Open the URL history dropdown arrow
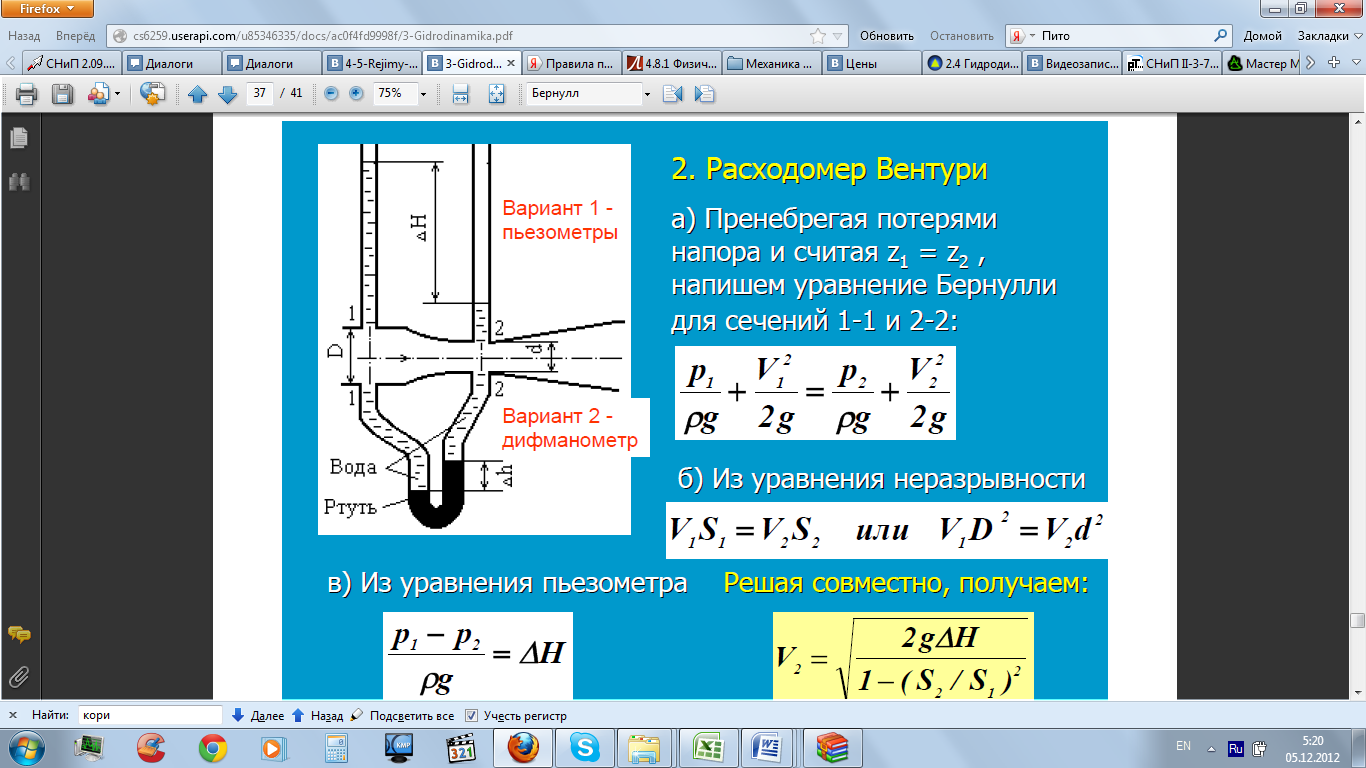The width and height of the screenshot is (1366, 768). [x=838, y=36]
